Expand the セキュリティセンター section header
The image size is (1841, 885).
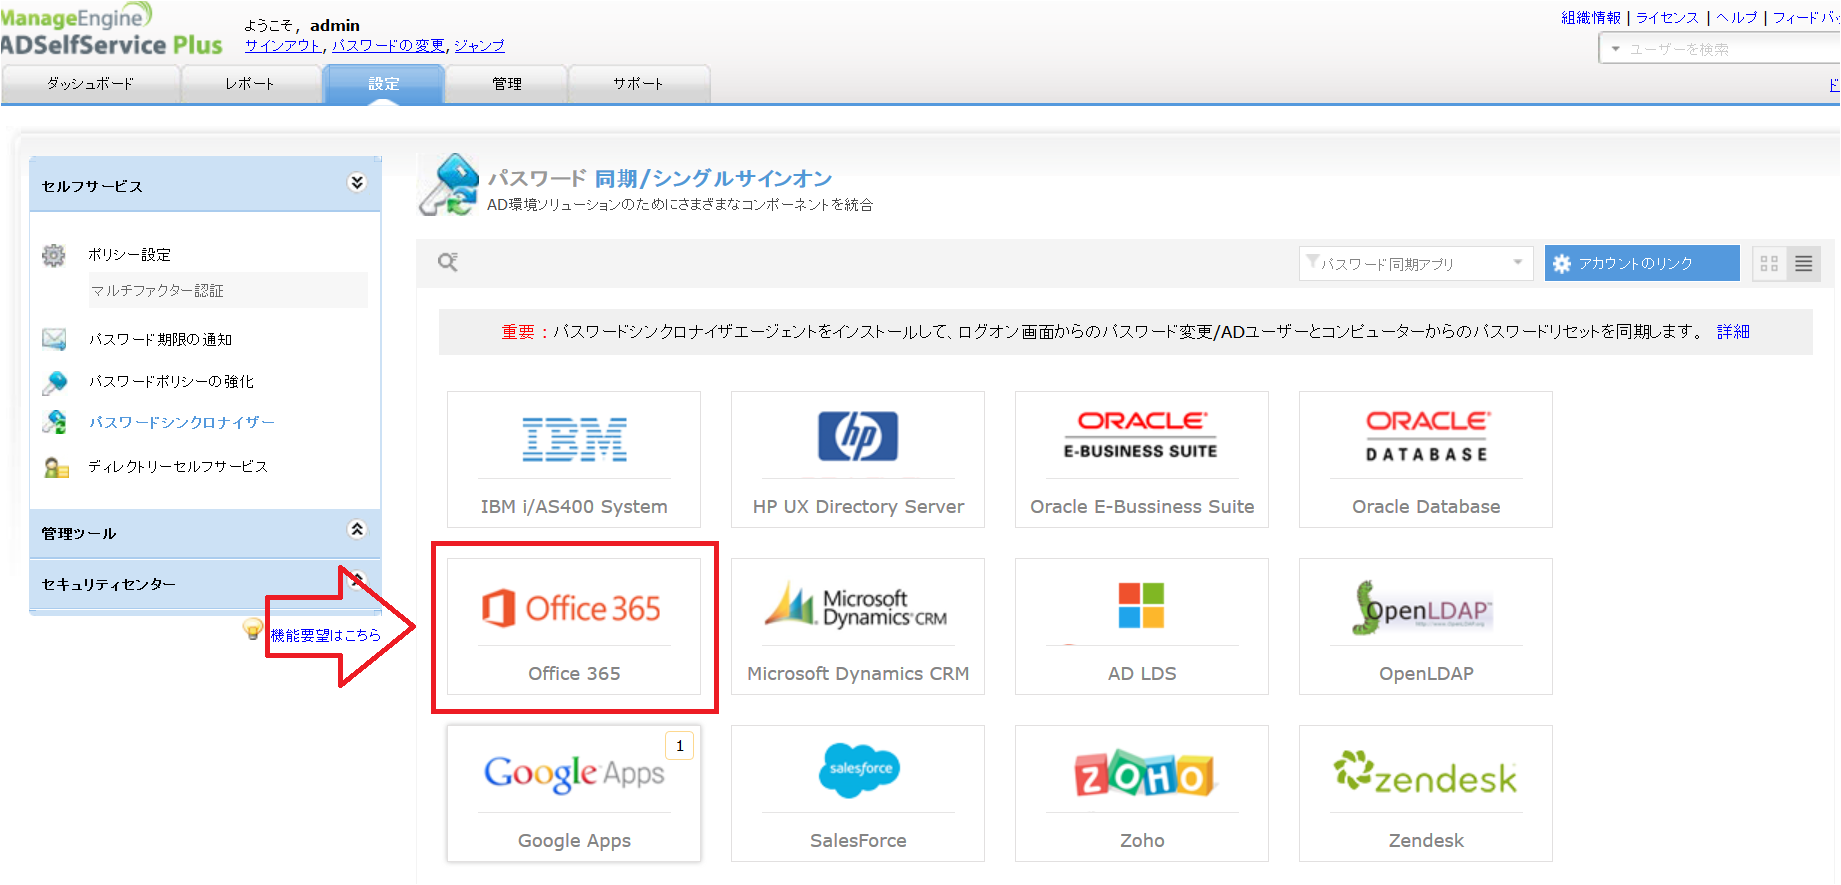(x=205, y=584)
